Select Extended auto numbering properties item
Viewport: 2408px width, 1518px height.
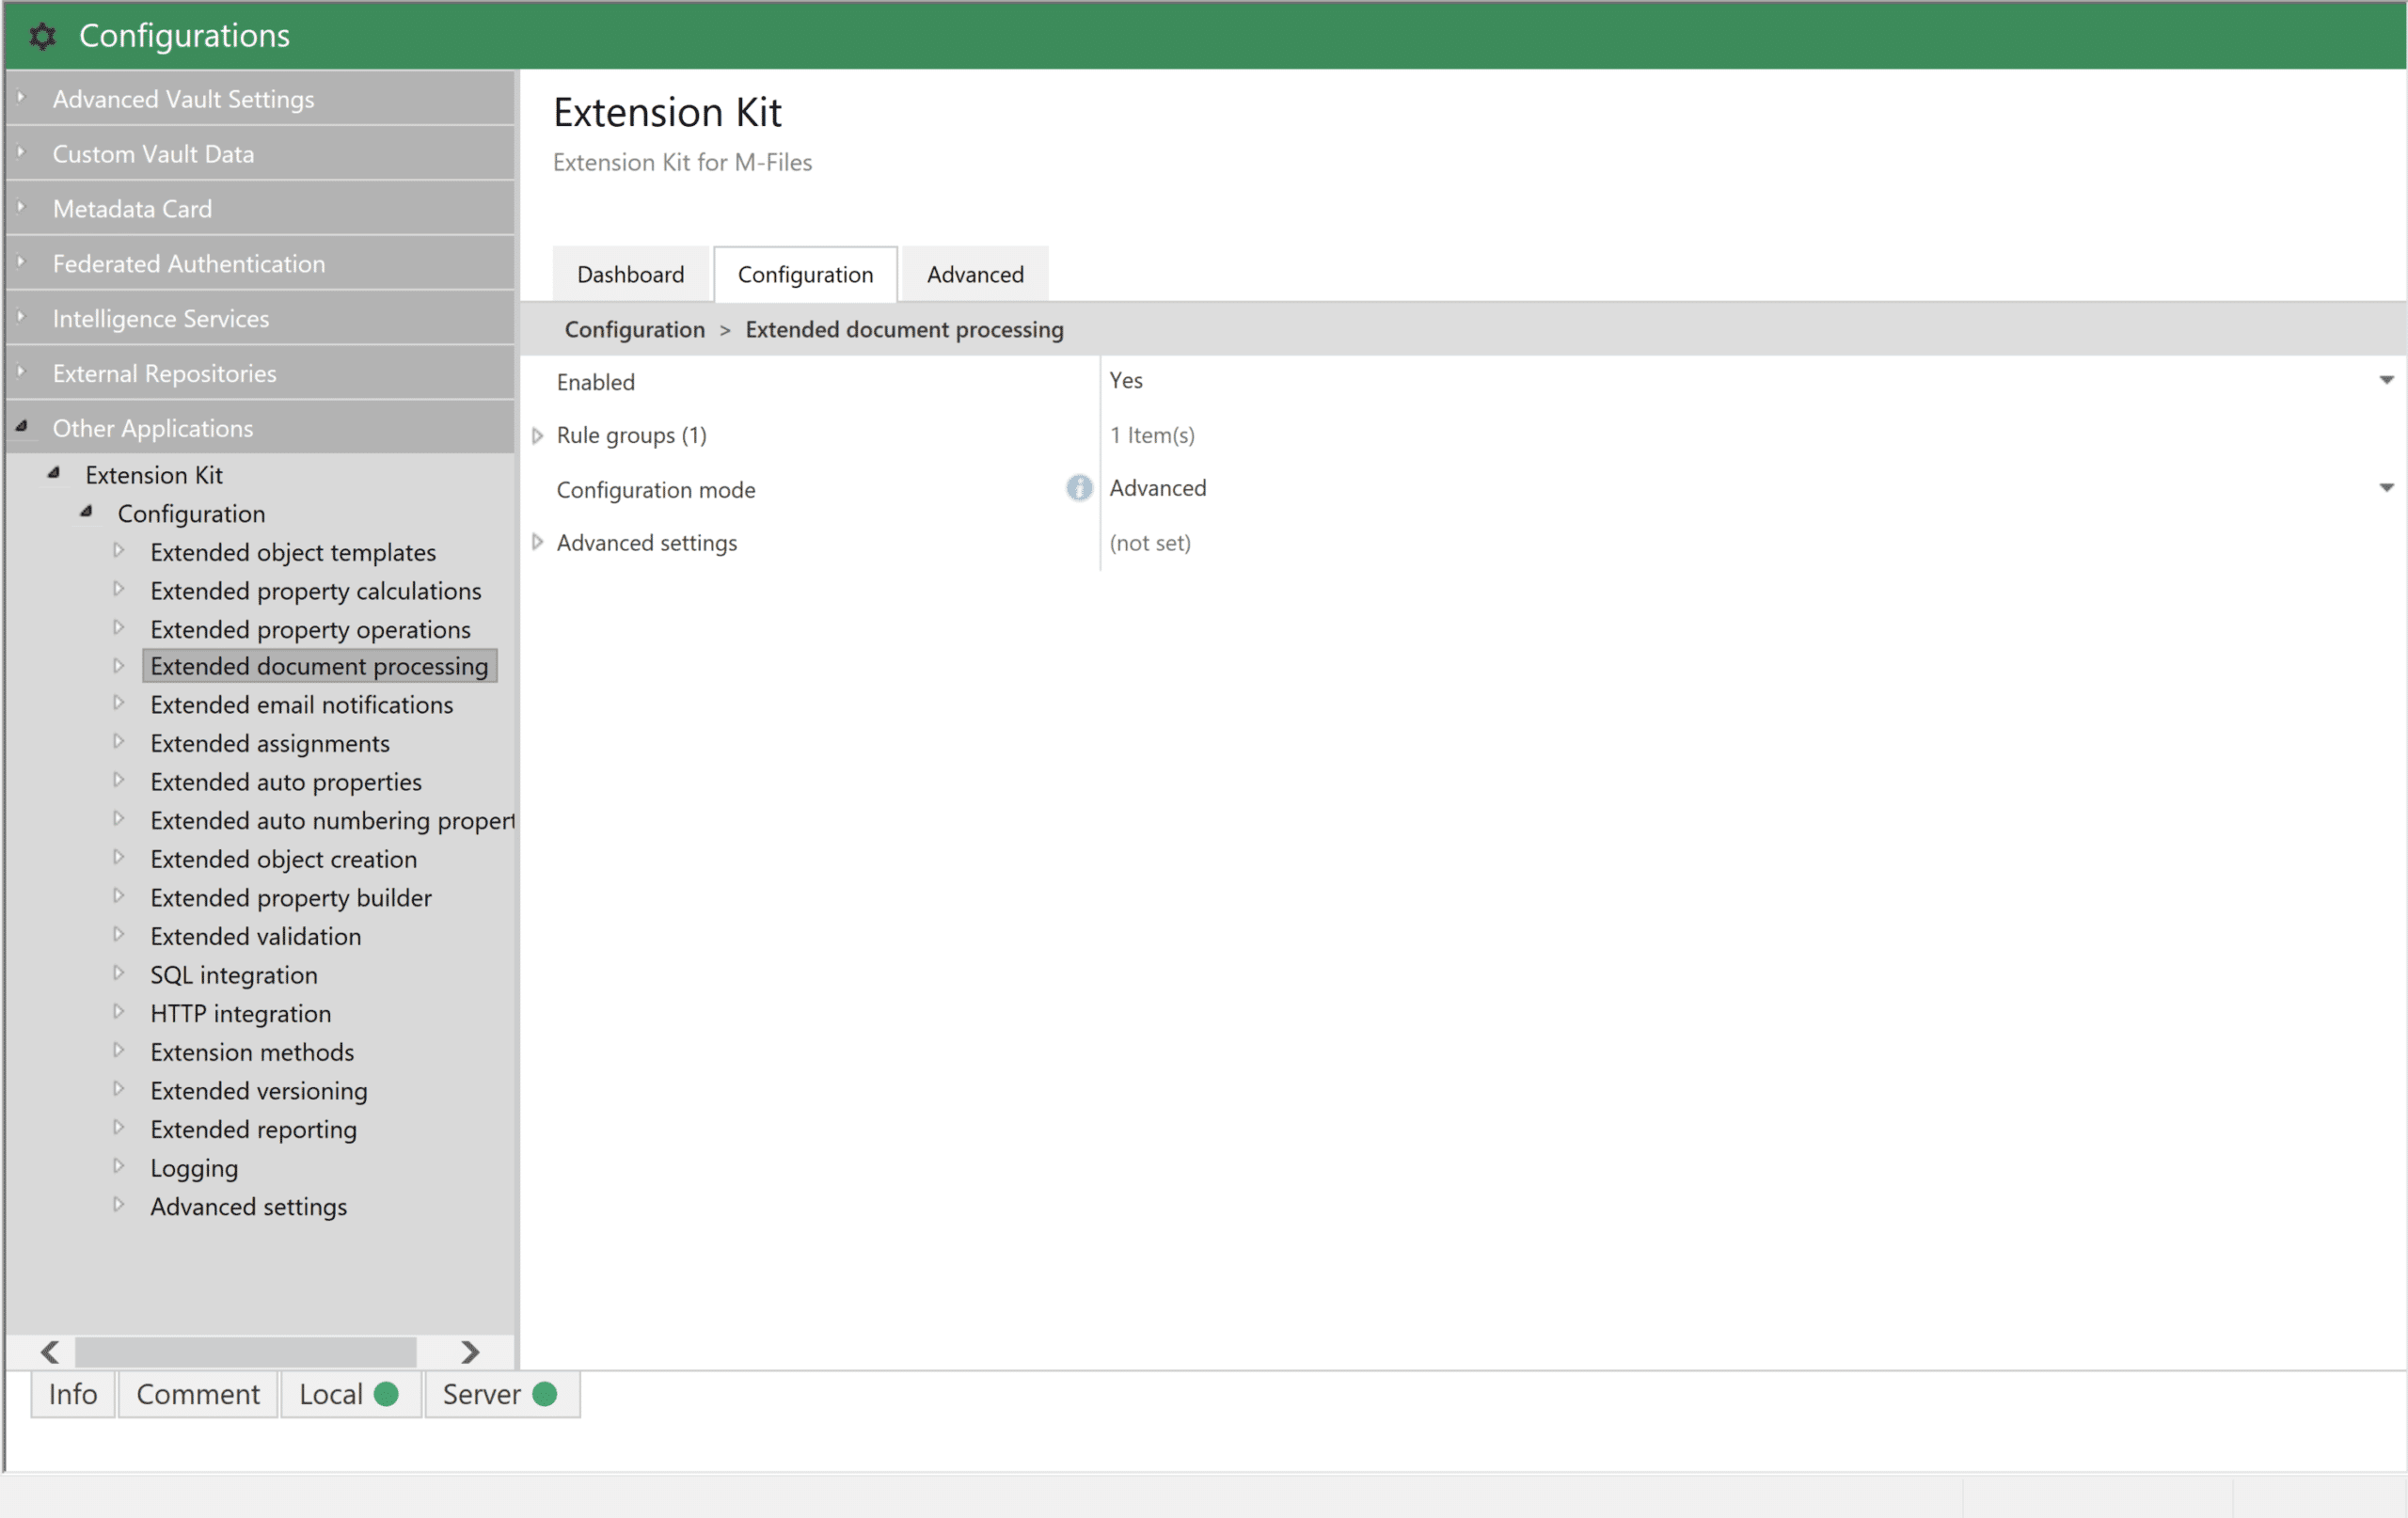(x=332, y=820)
